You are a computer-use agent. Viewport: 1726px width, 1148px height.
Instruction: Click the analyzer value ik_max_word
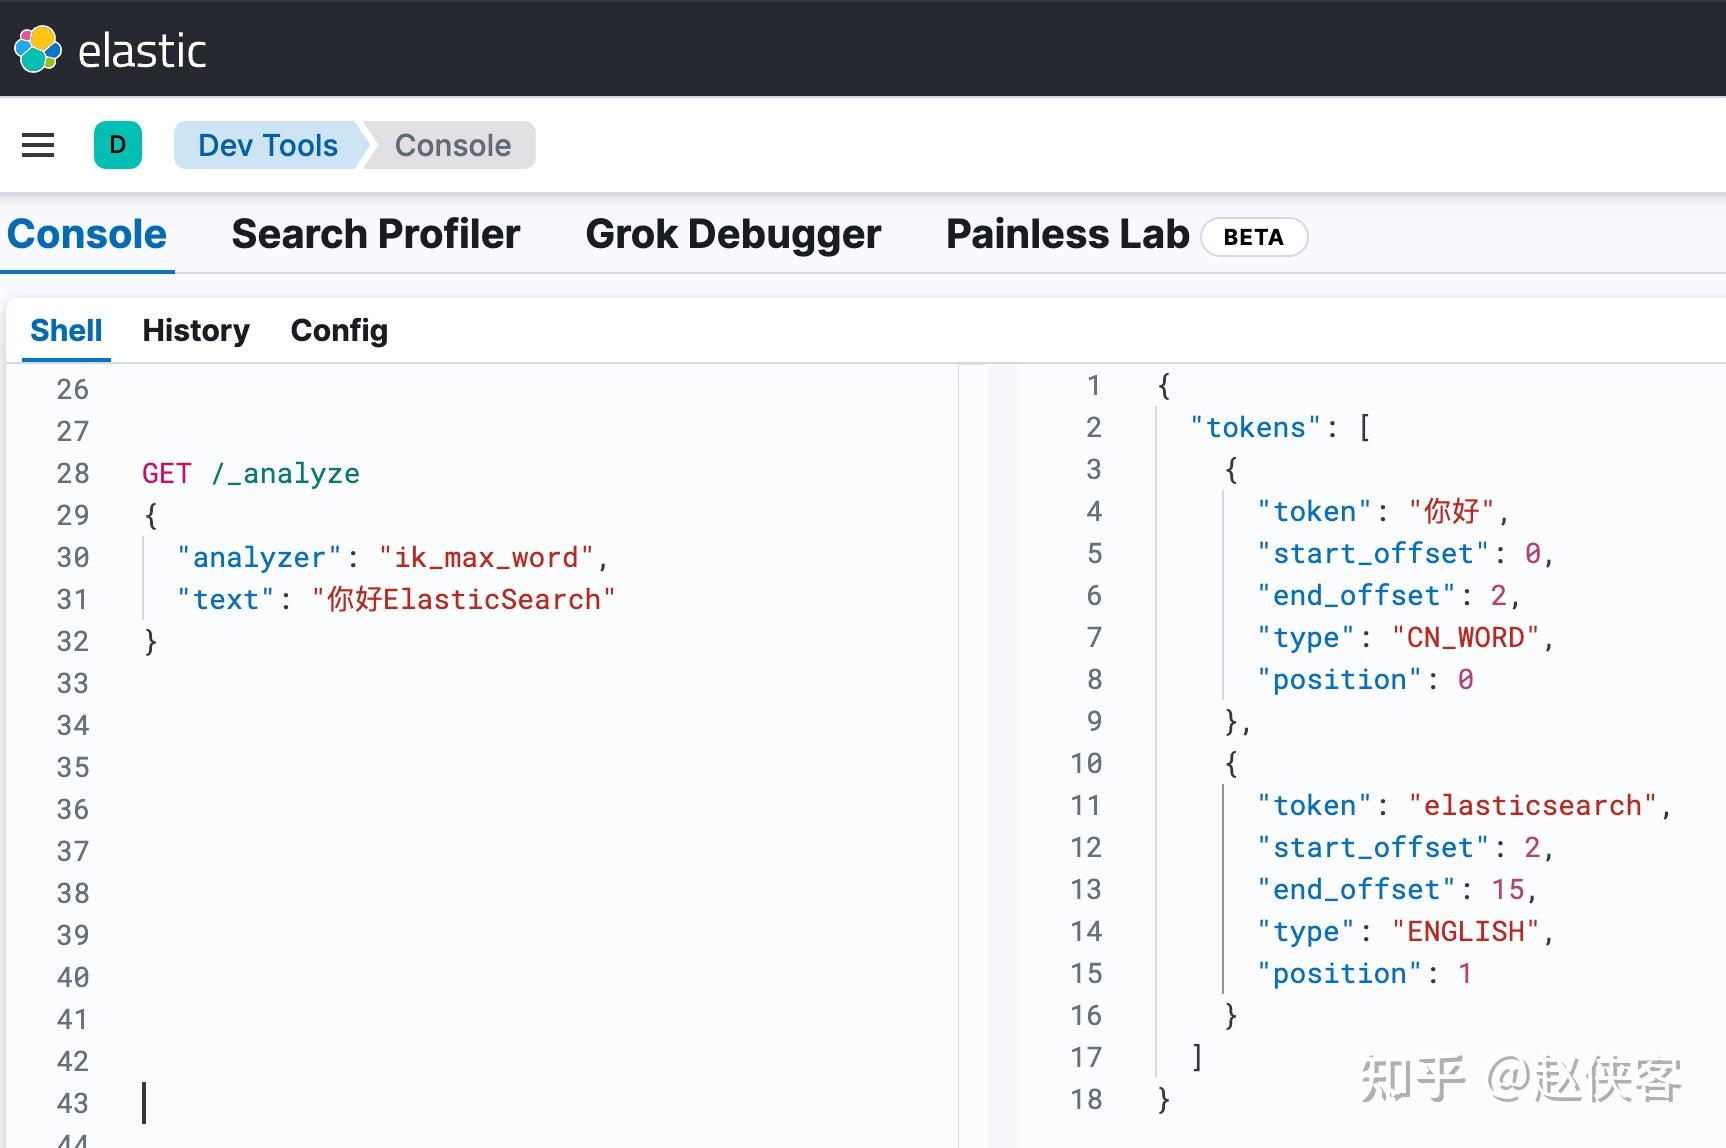(x=487, y=557)
